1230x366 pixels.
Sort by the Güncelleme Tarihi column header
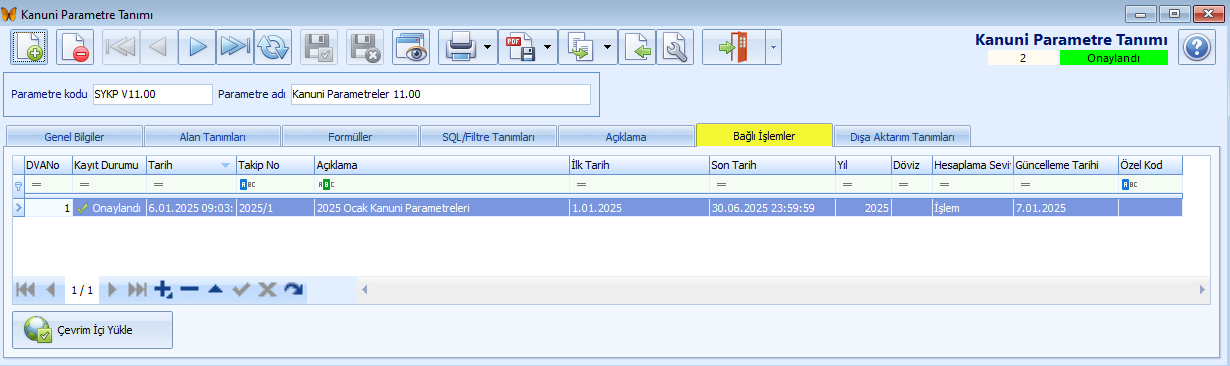coord(1065,165)
